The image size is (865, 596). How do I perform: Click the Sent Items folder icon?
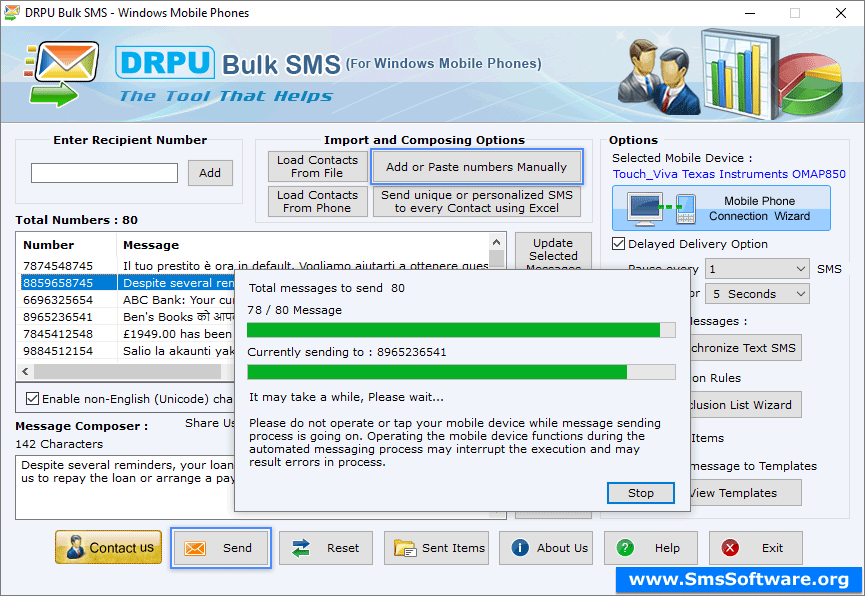click(405, 548)
